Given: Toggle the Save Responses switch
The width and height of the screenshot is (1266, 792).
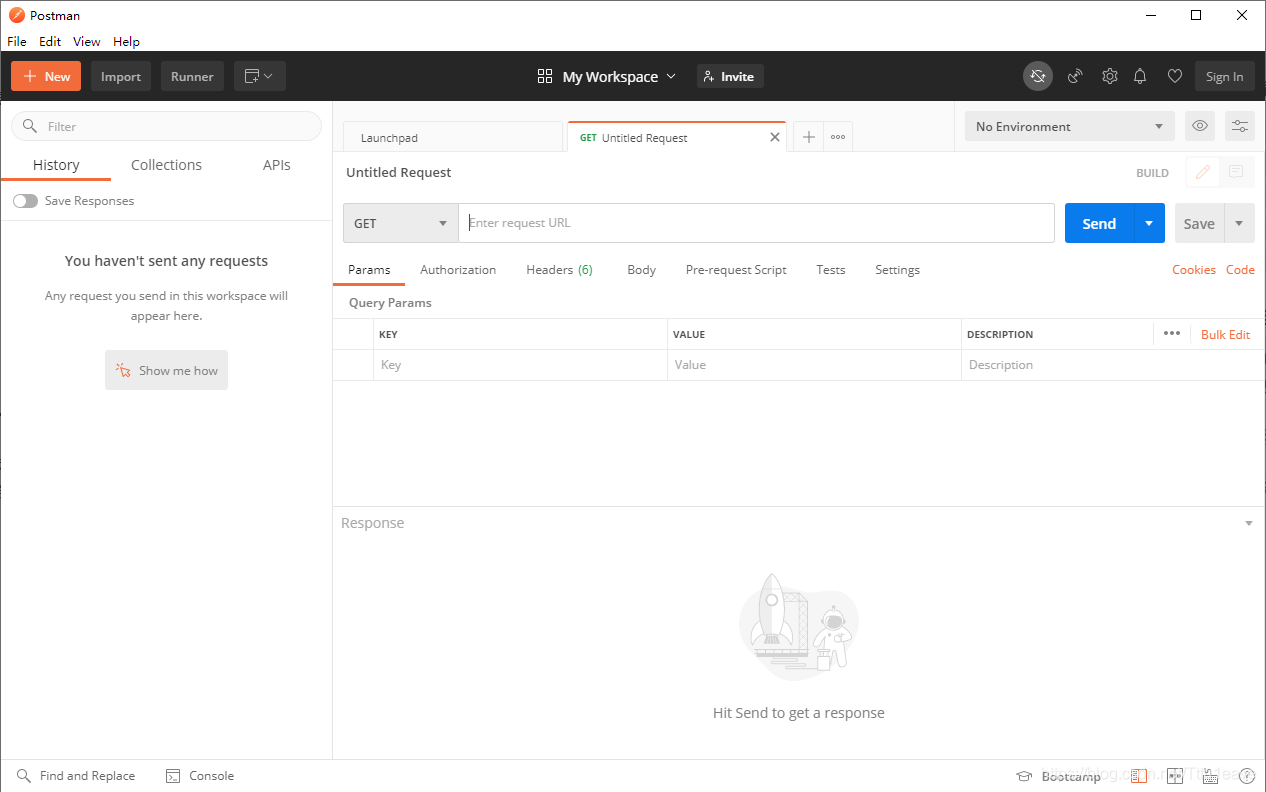Looking at the screenshot, I should [x=25, y=201].
